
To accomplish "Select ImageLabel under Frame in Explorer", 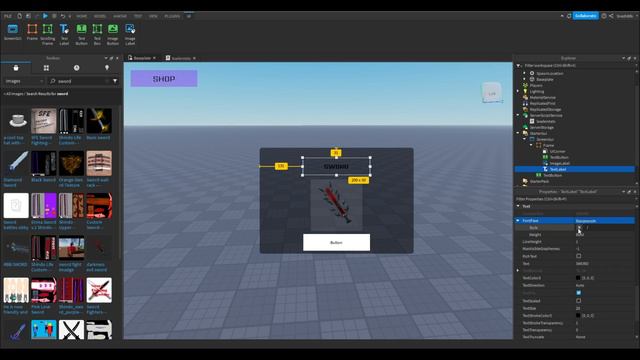I will (x=560, y=163).
